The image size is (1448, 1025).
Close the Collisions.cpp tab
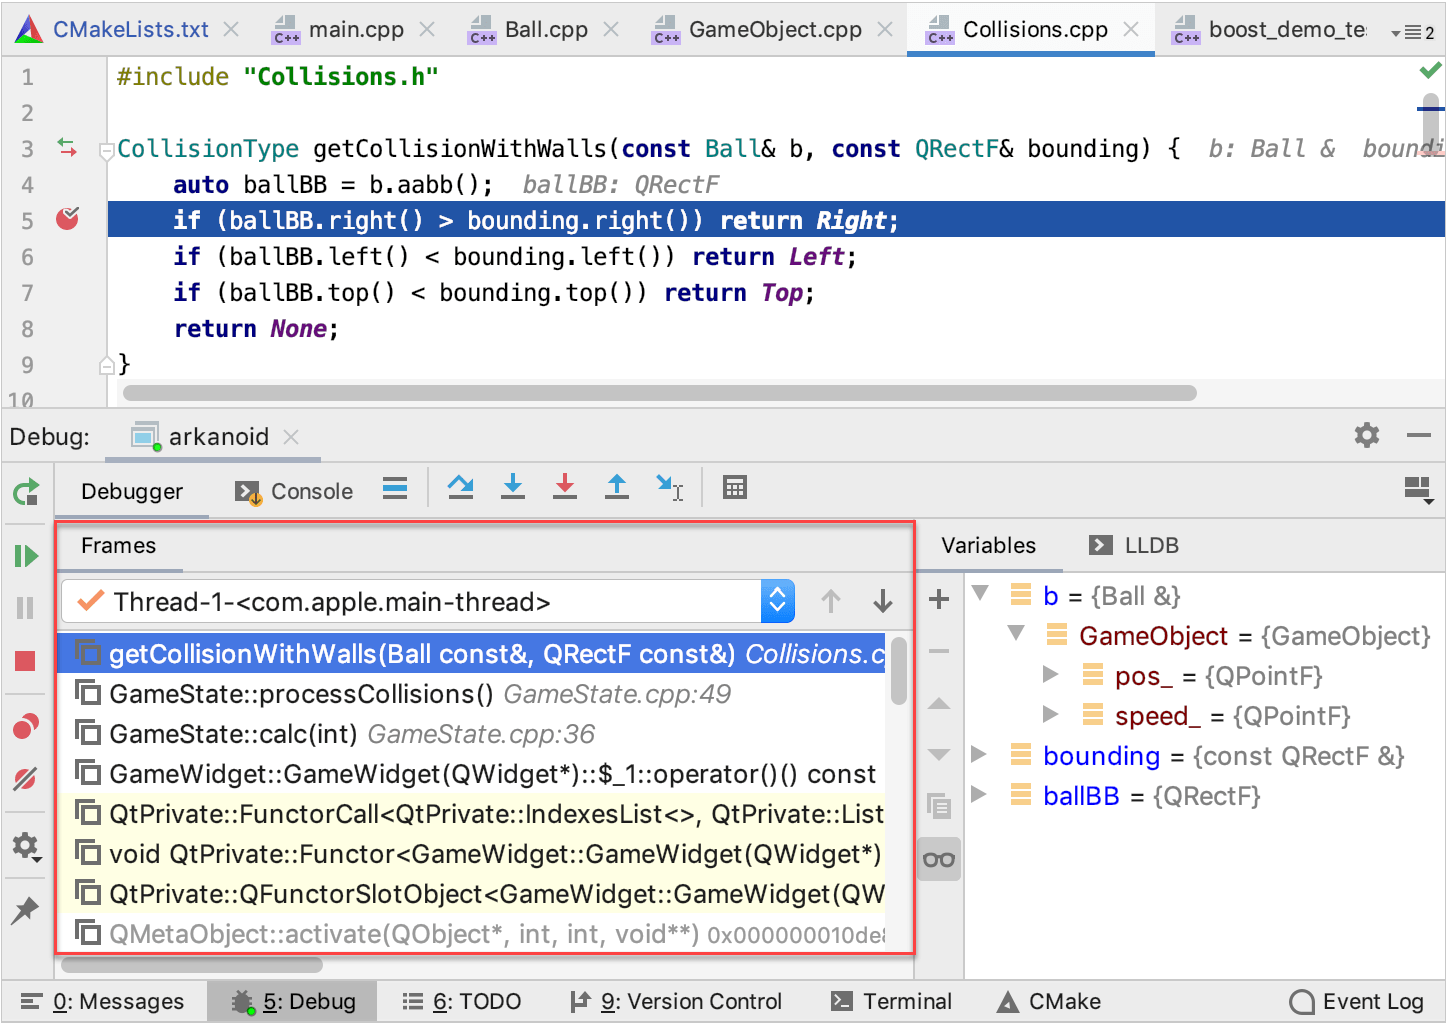click(1131, 29)
